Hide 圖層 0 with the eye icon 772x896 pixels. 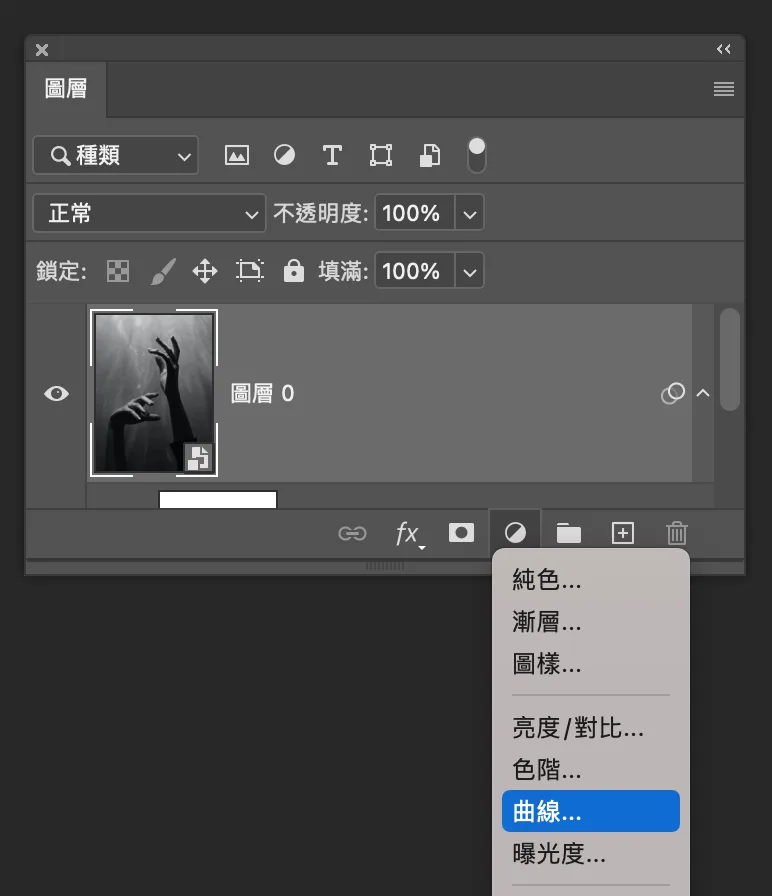pyautogui.click(x=57, y=393)
